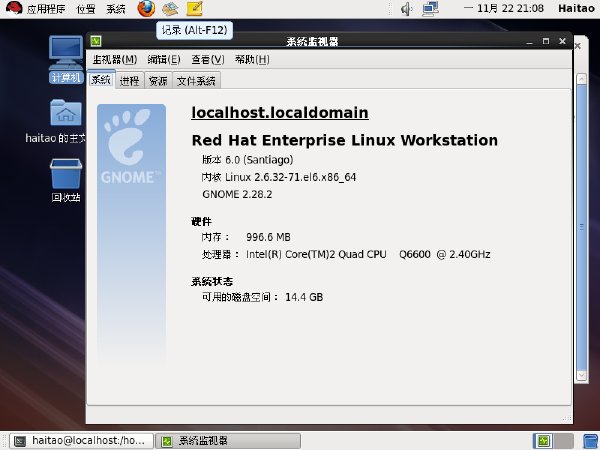Close the window behind System Monitor
This screenshot has width=600, height=450.
578,46
